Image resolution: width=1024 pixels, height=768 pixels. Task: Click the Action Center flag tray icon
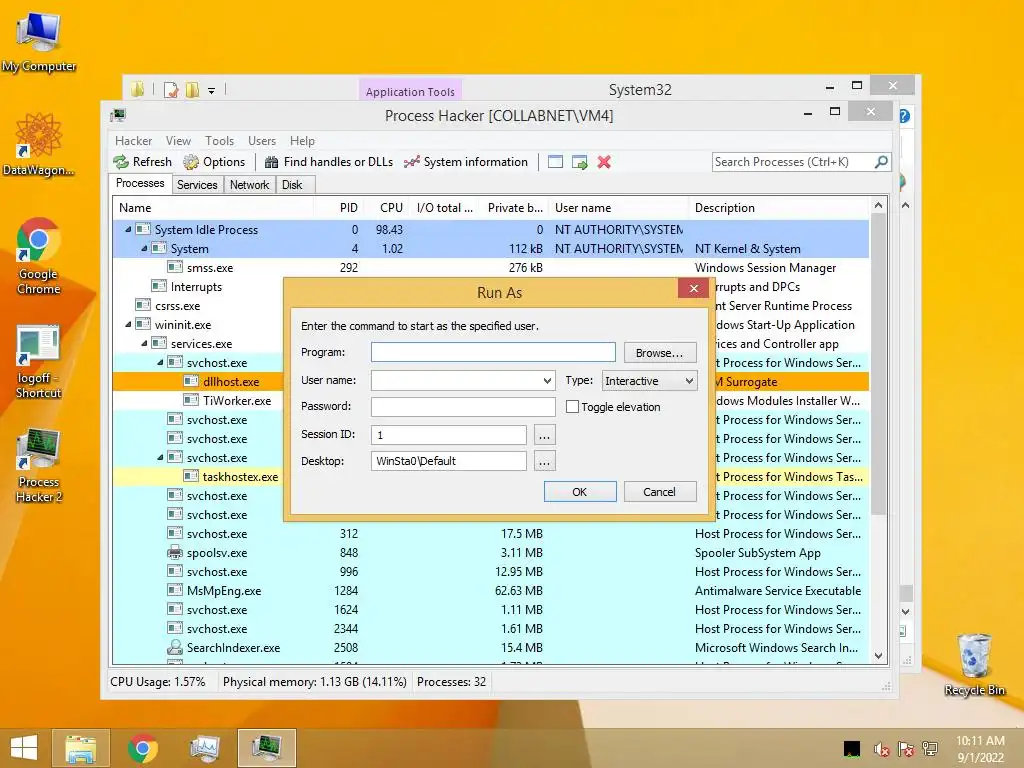click(x=906, y=749)
